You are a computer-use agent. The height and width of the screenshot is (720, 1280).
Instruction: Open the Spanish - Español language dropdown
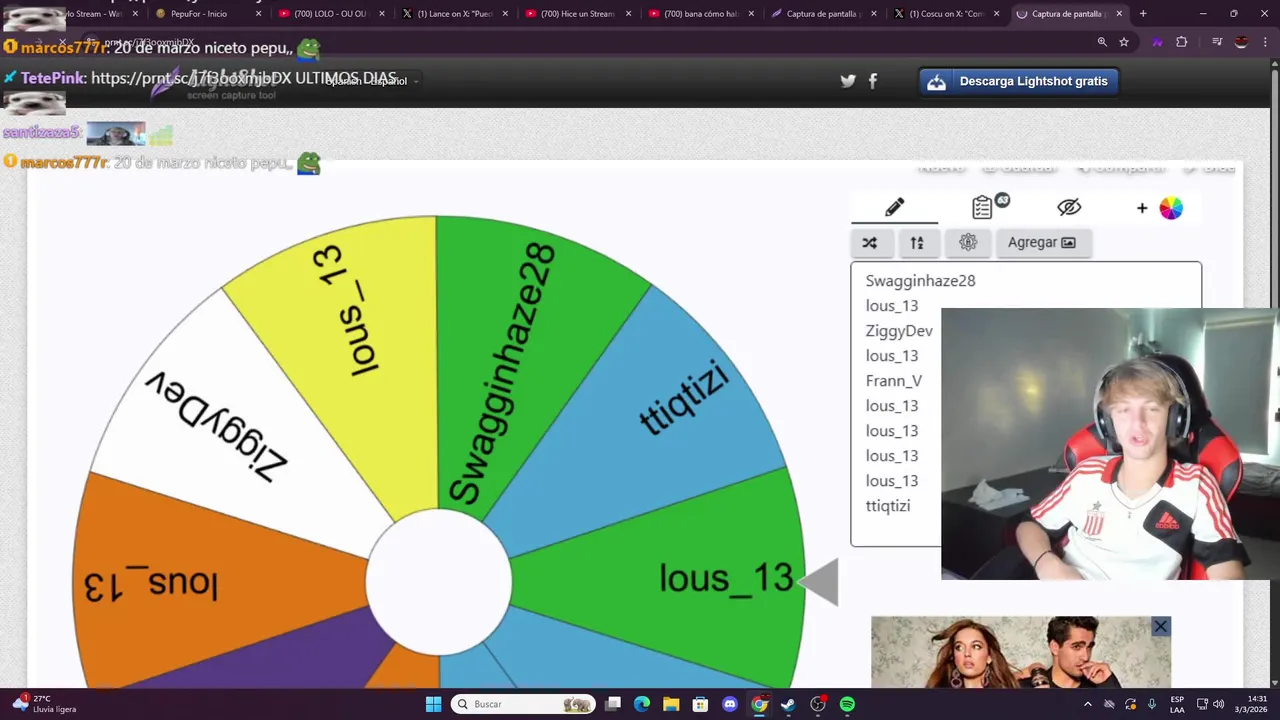point(372,81)
